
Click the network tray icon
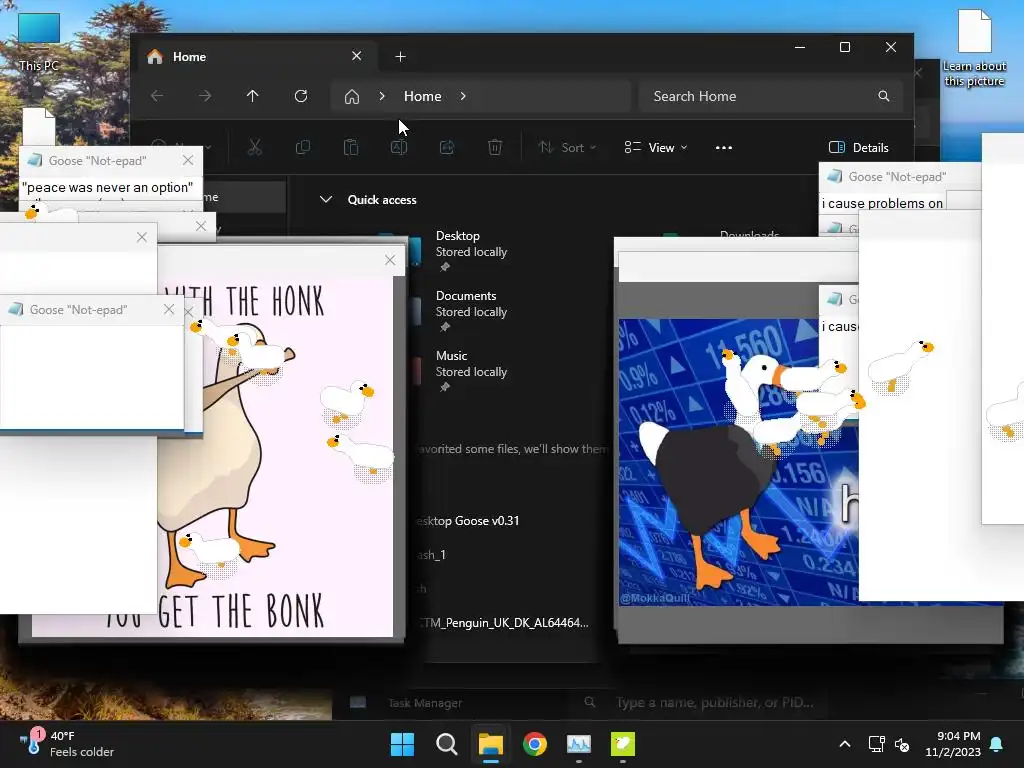point(876,744)
